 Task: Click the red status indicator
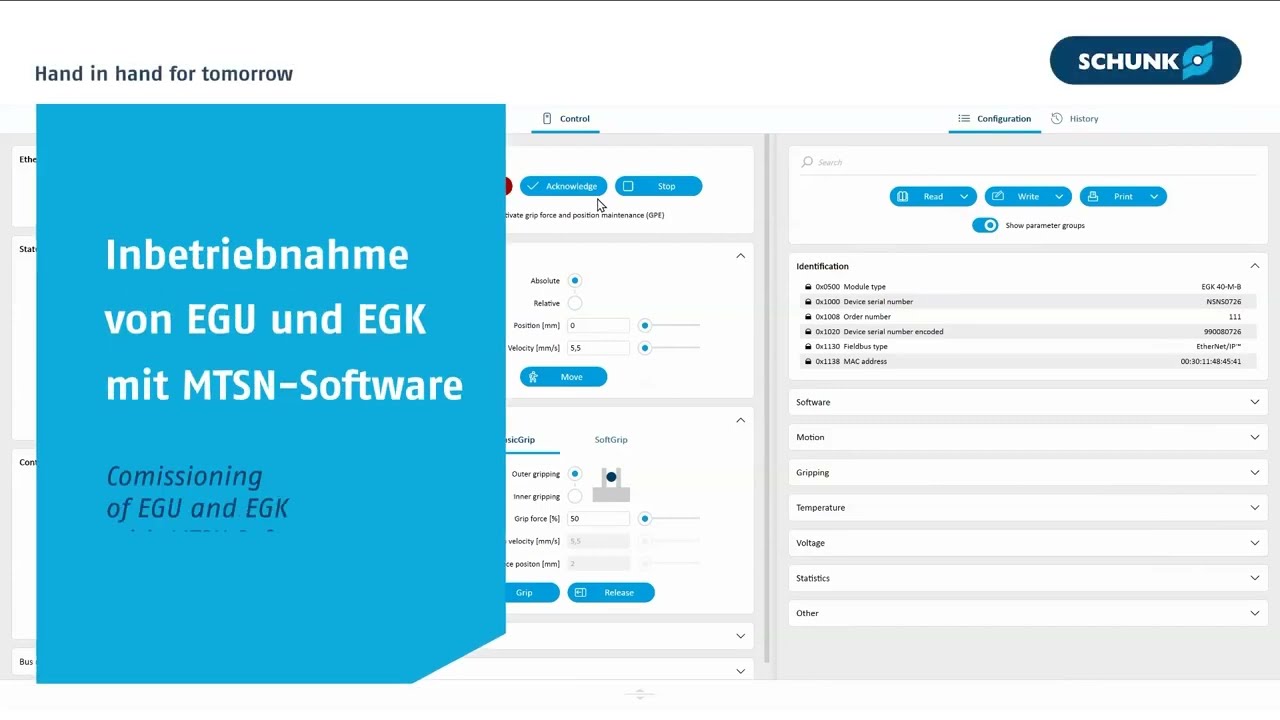tap(508, 186)
